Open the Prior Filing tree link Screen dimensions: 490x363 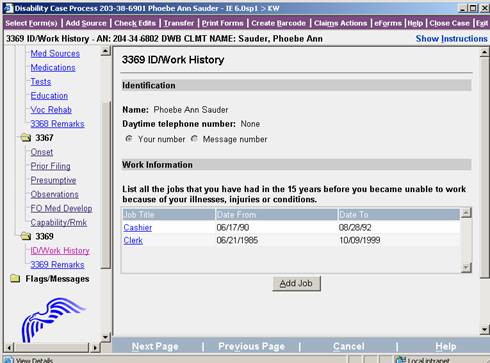click(50, 166)
